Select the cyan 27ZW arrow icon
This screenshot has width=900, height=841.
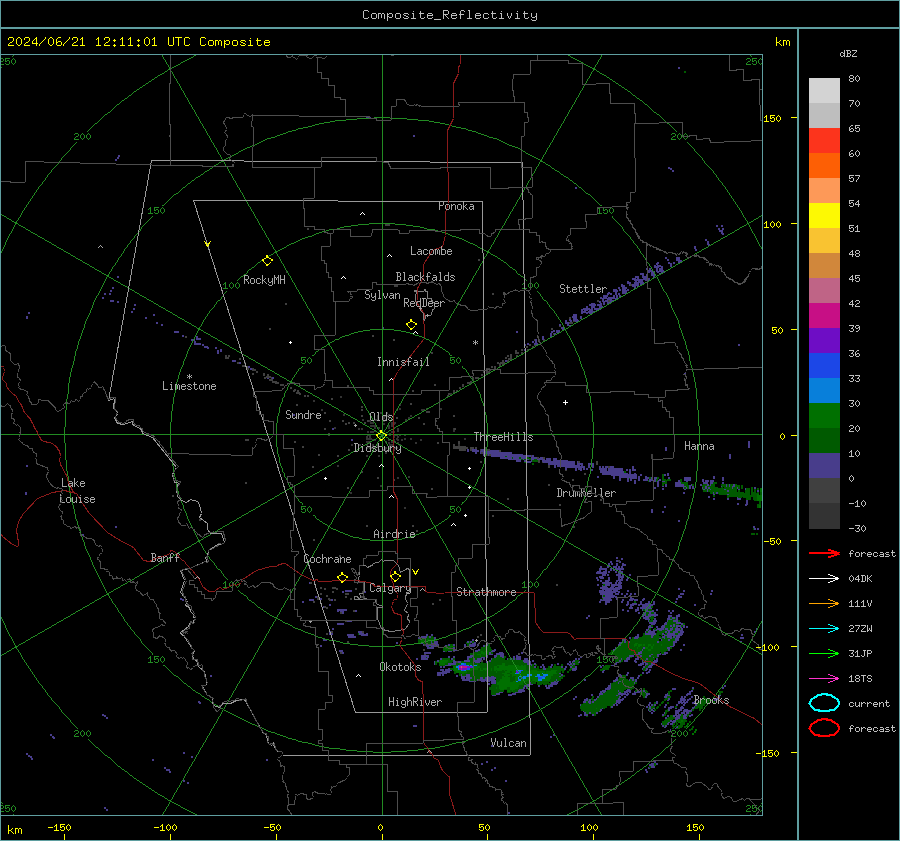click(824, 629)
